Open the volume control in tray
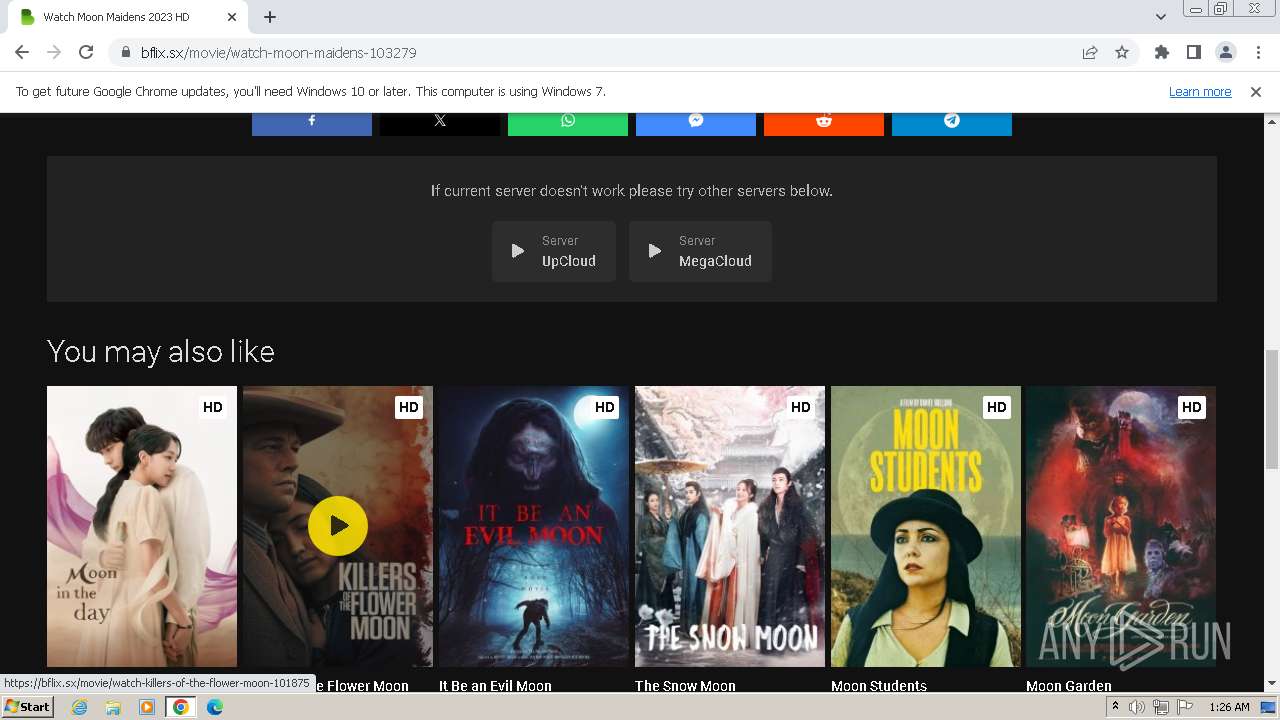 pyautogui.click(x=1137, y=707)
